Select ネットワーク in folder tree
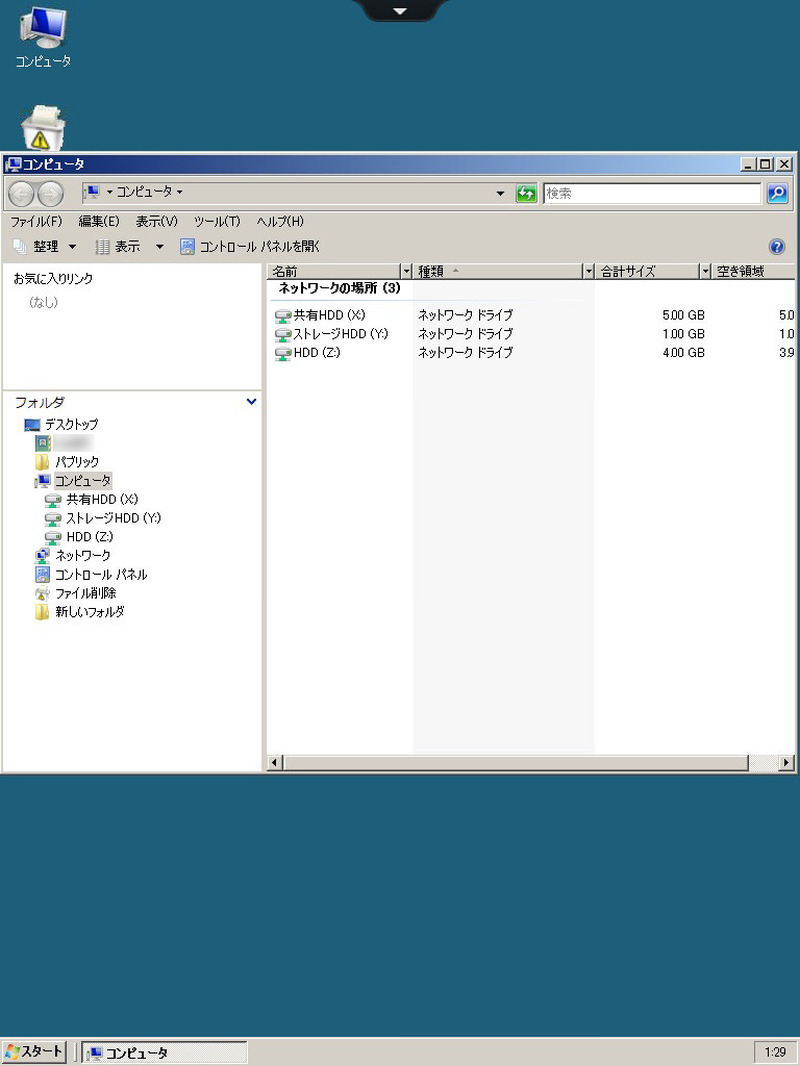Viewport: 800px width, 1066px height. point(82,555)
